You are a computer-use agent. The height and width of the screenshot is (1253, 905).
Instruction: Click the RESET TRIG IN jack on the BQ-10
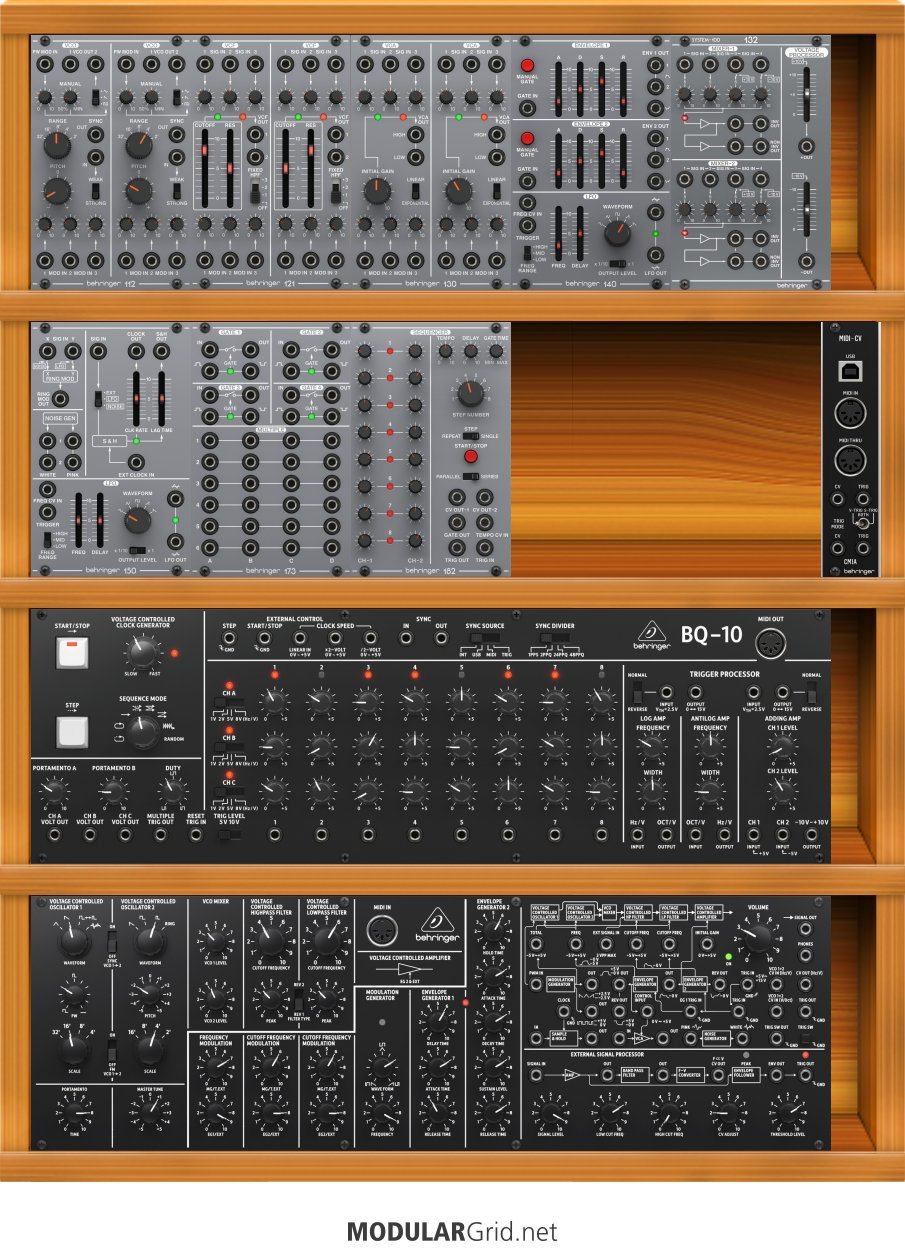197,833
